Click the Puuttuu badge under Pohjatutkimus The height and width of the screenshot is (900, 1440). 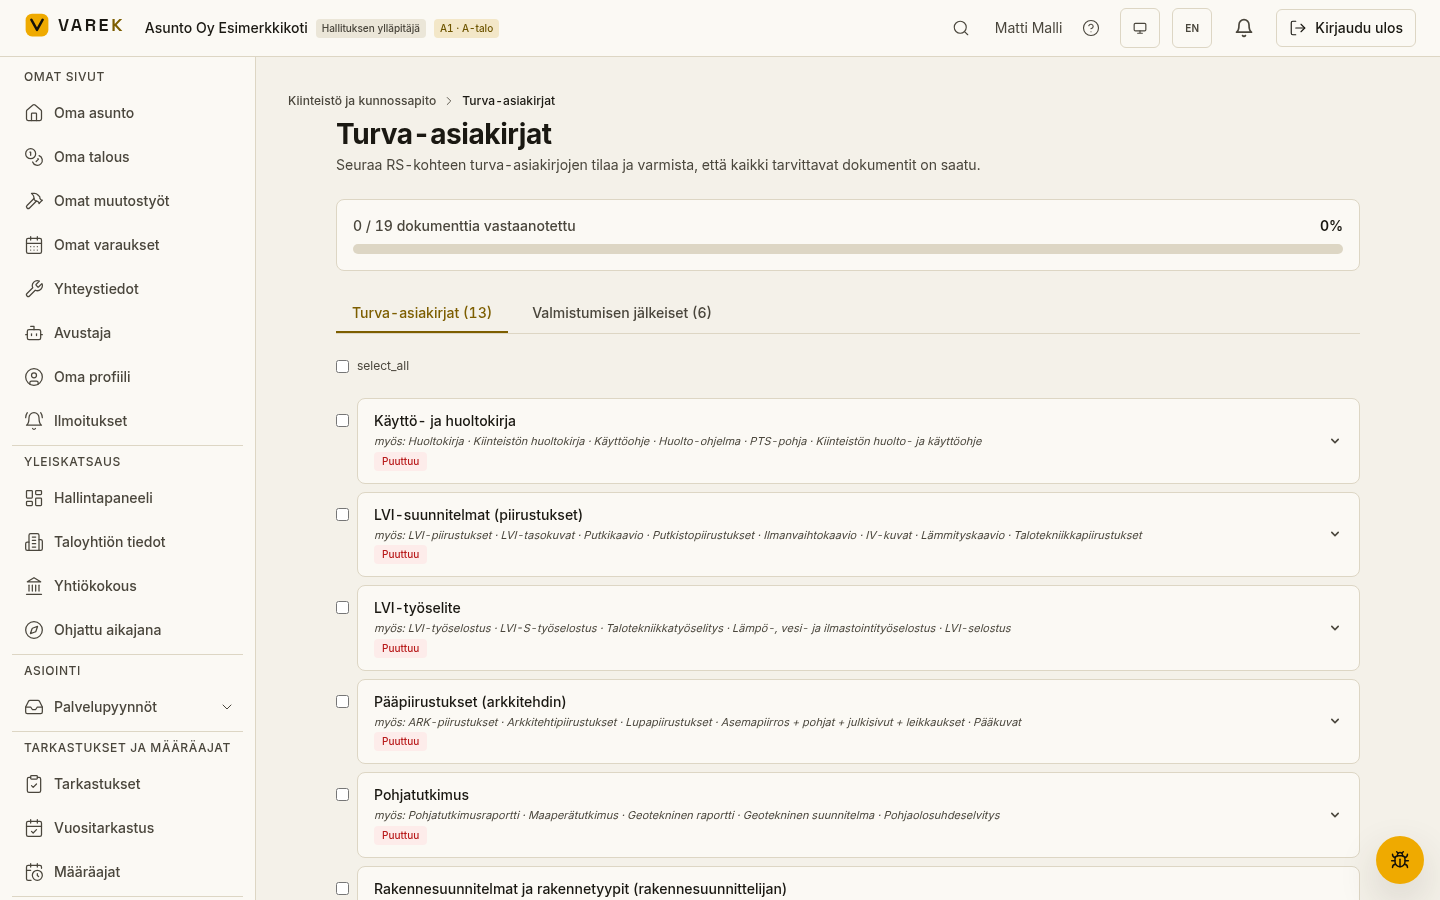[x=400, y=835]
